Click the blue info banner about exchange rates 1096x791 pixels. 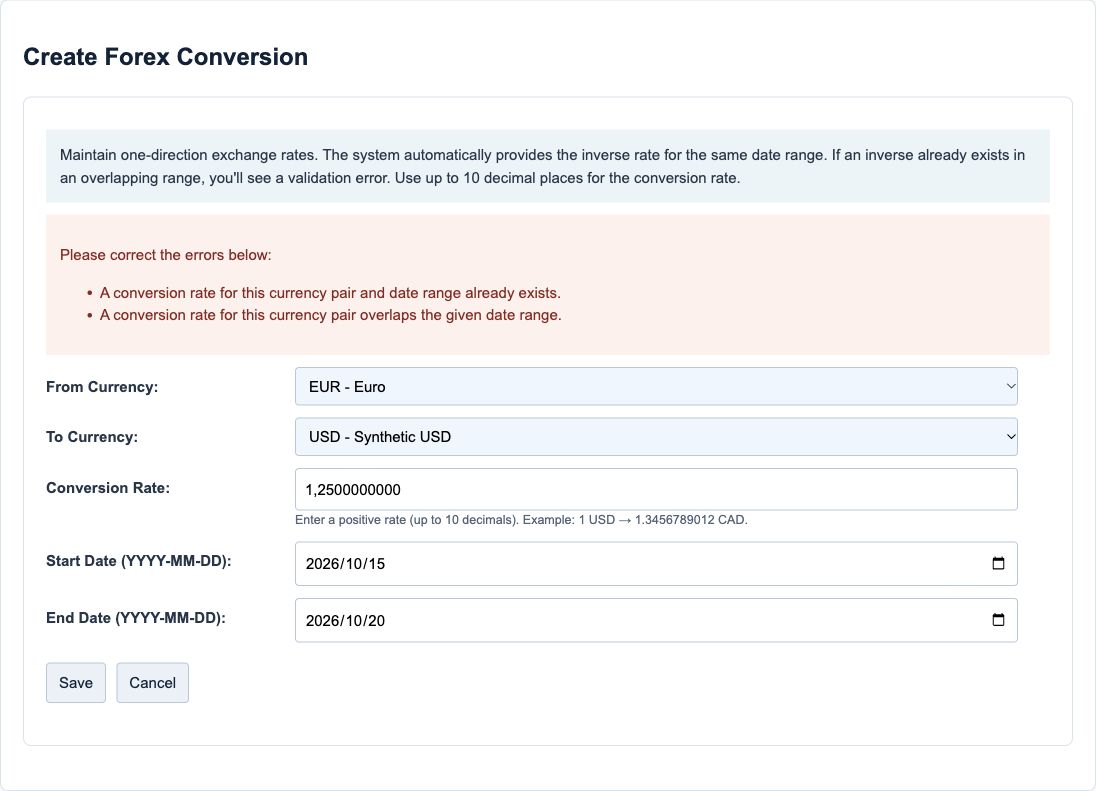pyautogui.click(x=548, y=166)
